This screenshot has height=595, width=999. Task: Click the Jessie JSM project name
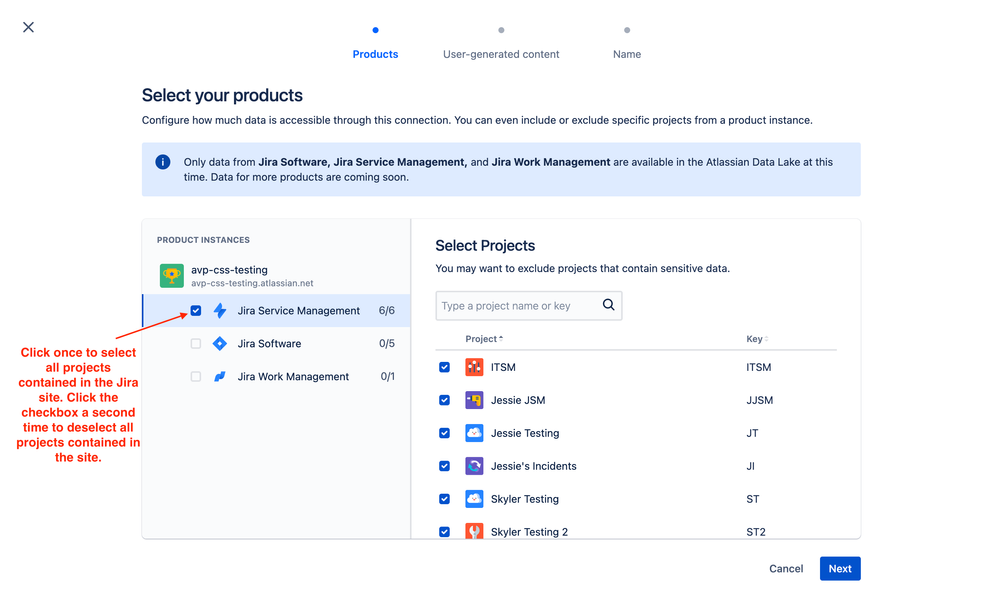coord(518,400)
